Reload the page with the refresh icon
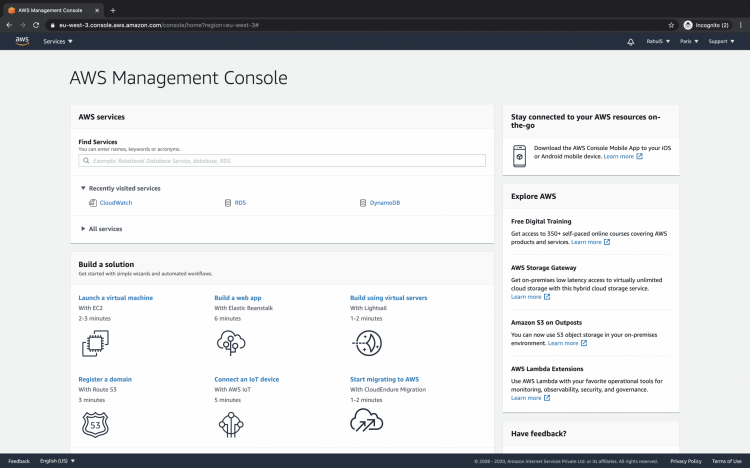750x468 pixels. (x=36, y=25)
